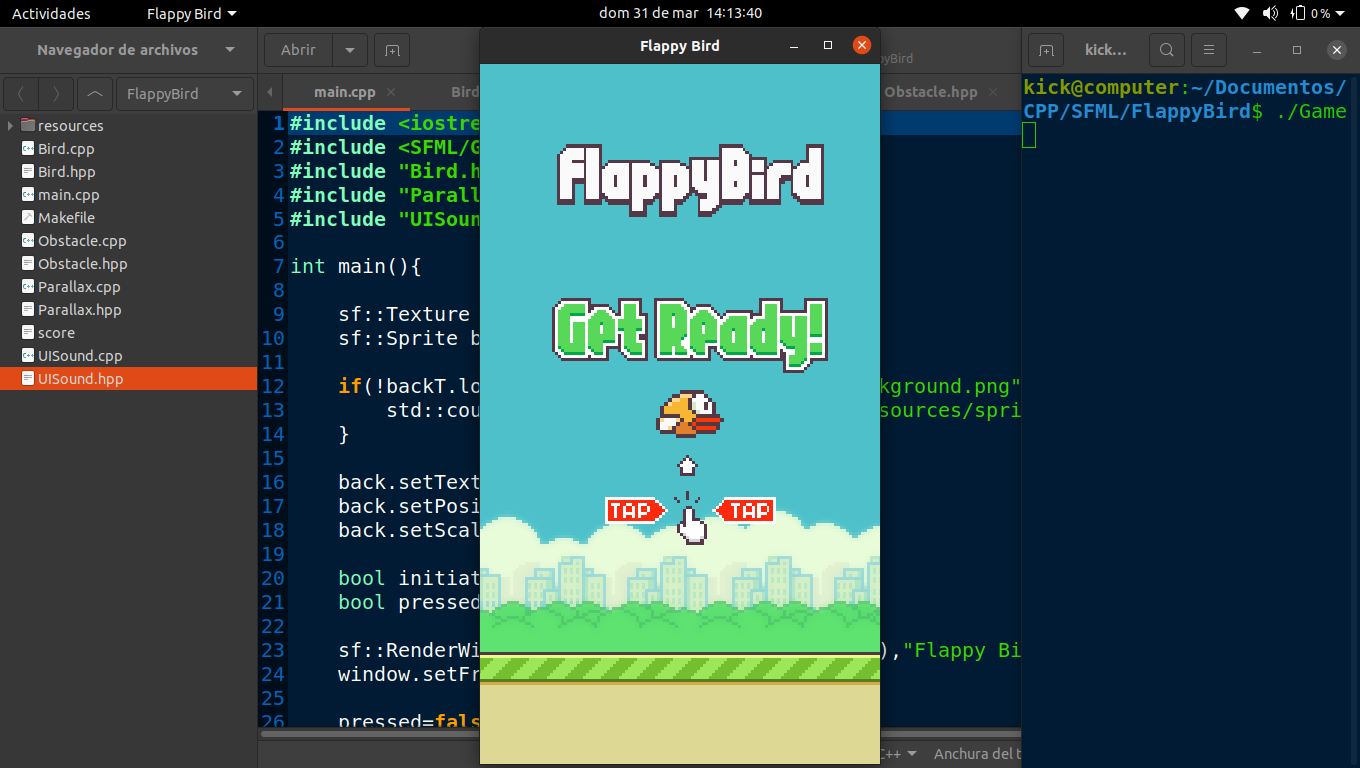Click the network status icon
This screenshot has height=768, width=1360.
1242,13
